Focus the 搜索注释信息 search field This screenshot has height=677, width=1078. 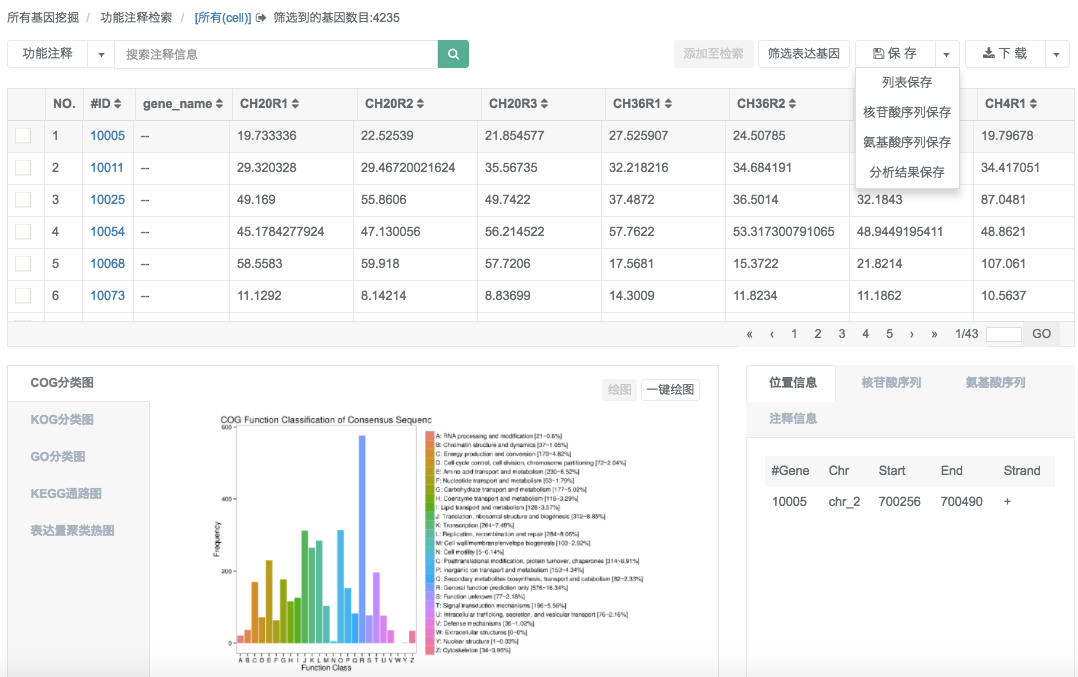tap(276, 54)
